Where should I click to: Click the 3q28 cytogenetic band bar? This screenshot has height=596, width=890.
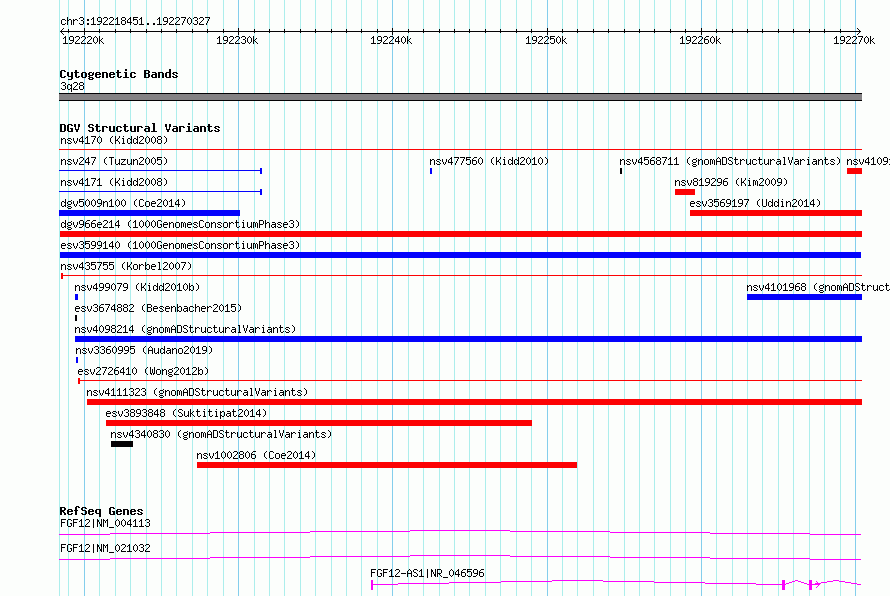click(x=460, y=97)
